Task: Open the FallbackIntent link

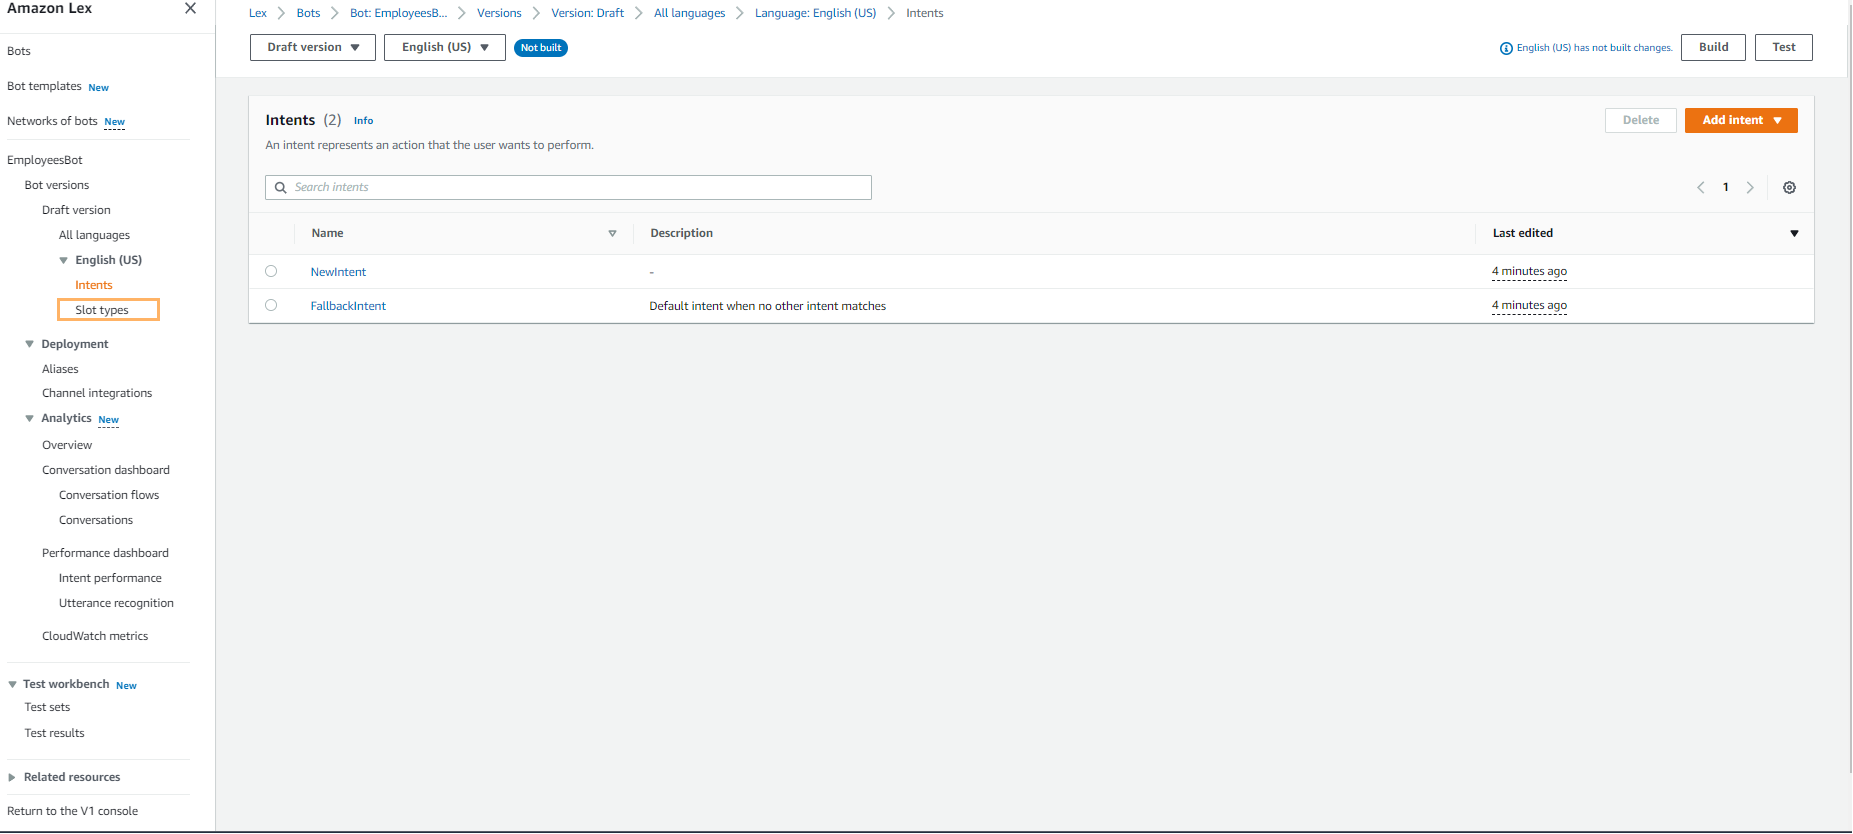Action: pos(348,306)
